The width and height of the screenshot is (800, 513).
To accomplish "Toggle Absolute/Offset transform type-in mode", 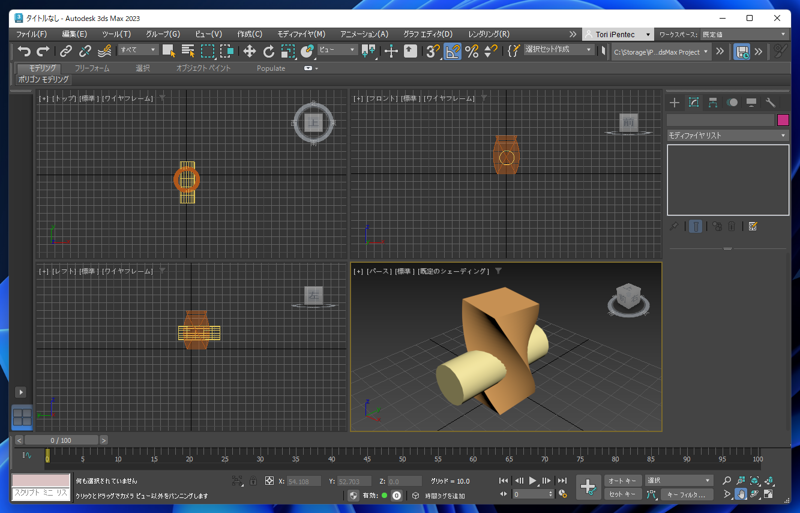I will pyautogui.click(x=269, y=480).
